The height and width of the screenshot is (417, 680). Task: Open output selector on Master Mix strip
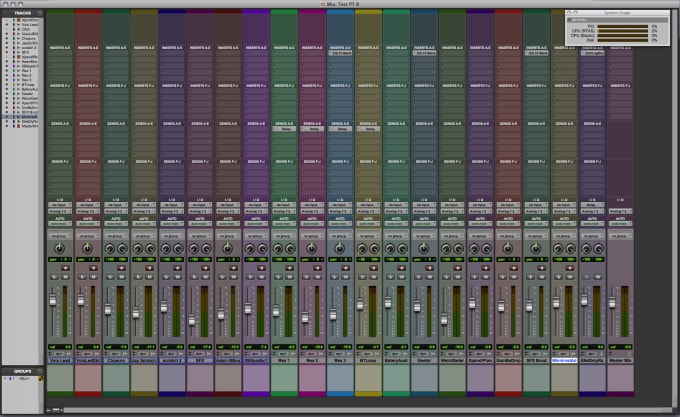tap(620, 211)
